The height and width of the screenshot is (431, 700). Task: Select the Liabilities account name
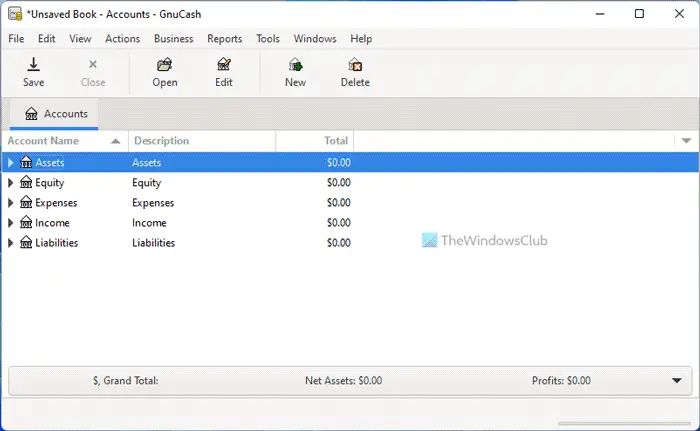tap(57, 243)
